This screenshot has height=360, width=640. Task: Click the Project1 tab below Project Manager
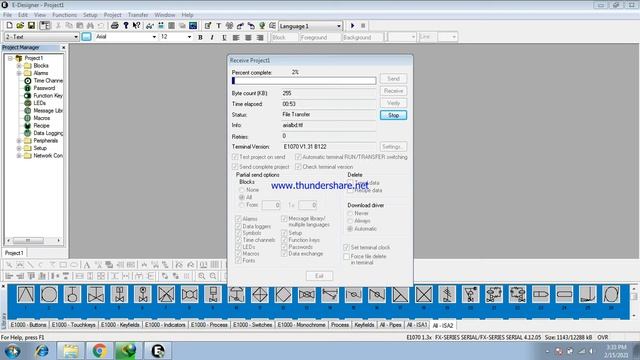(14, 253)
